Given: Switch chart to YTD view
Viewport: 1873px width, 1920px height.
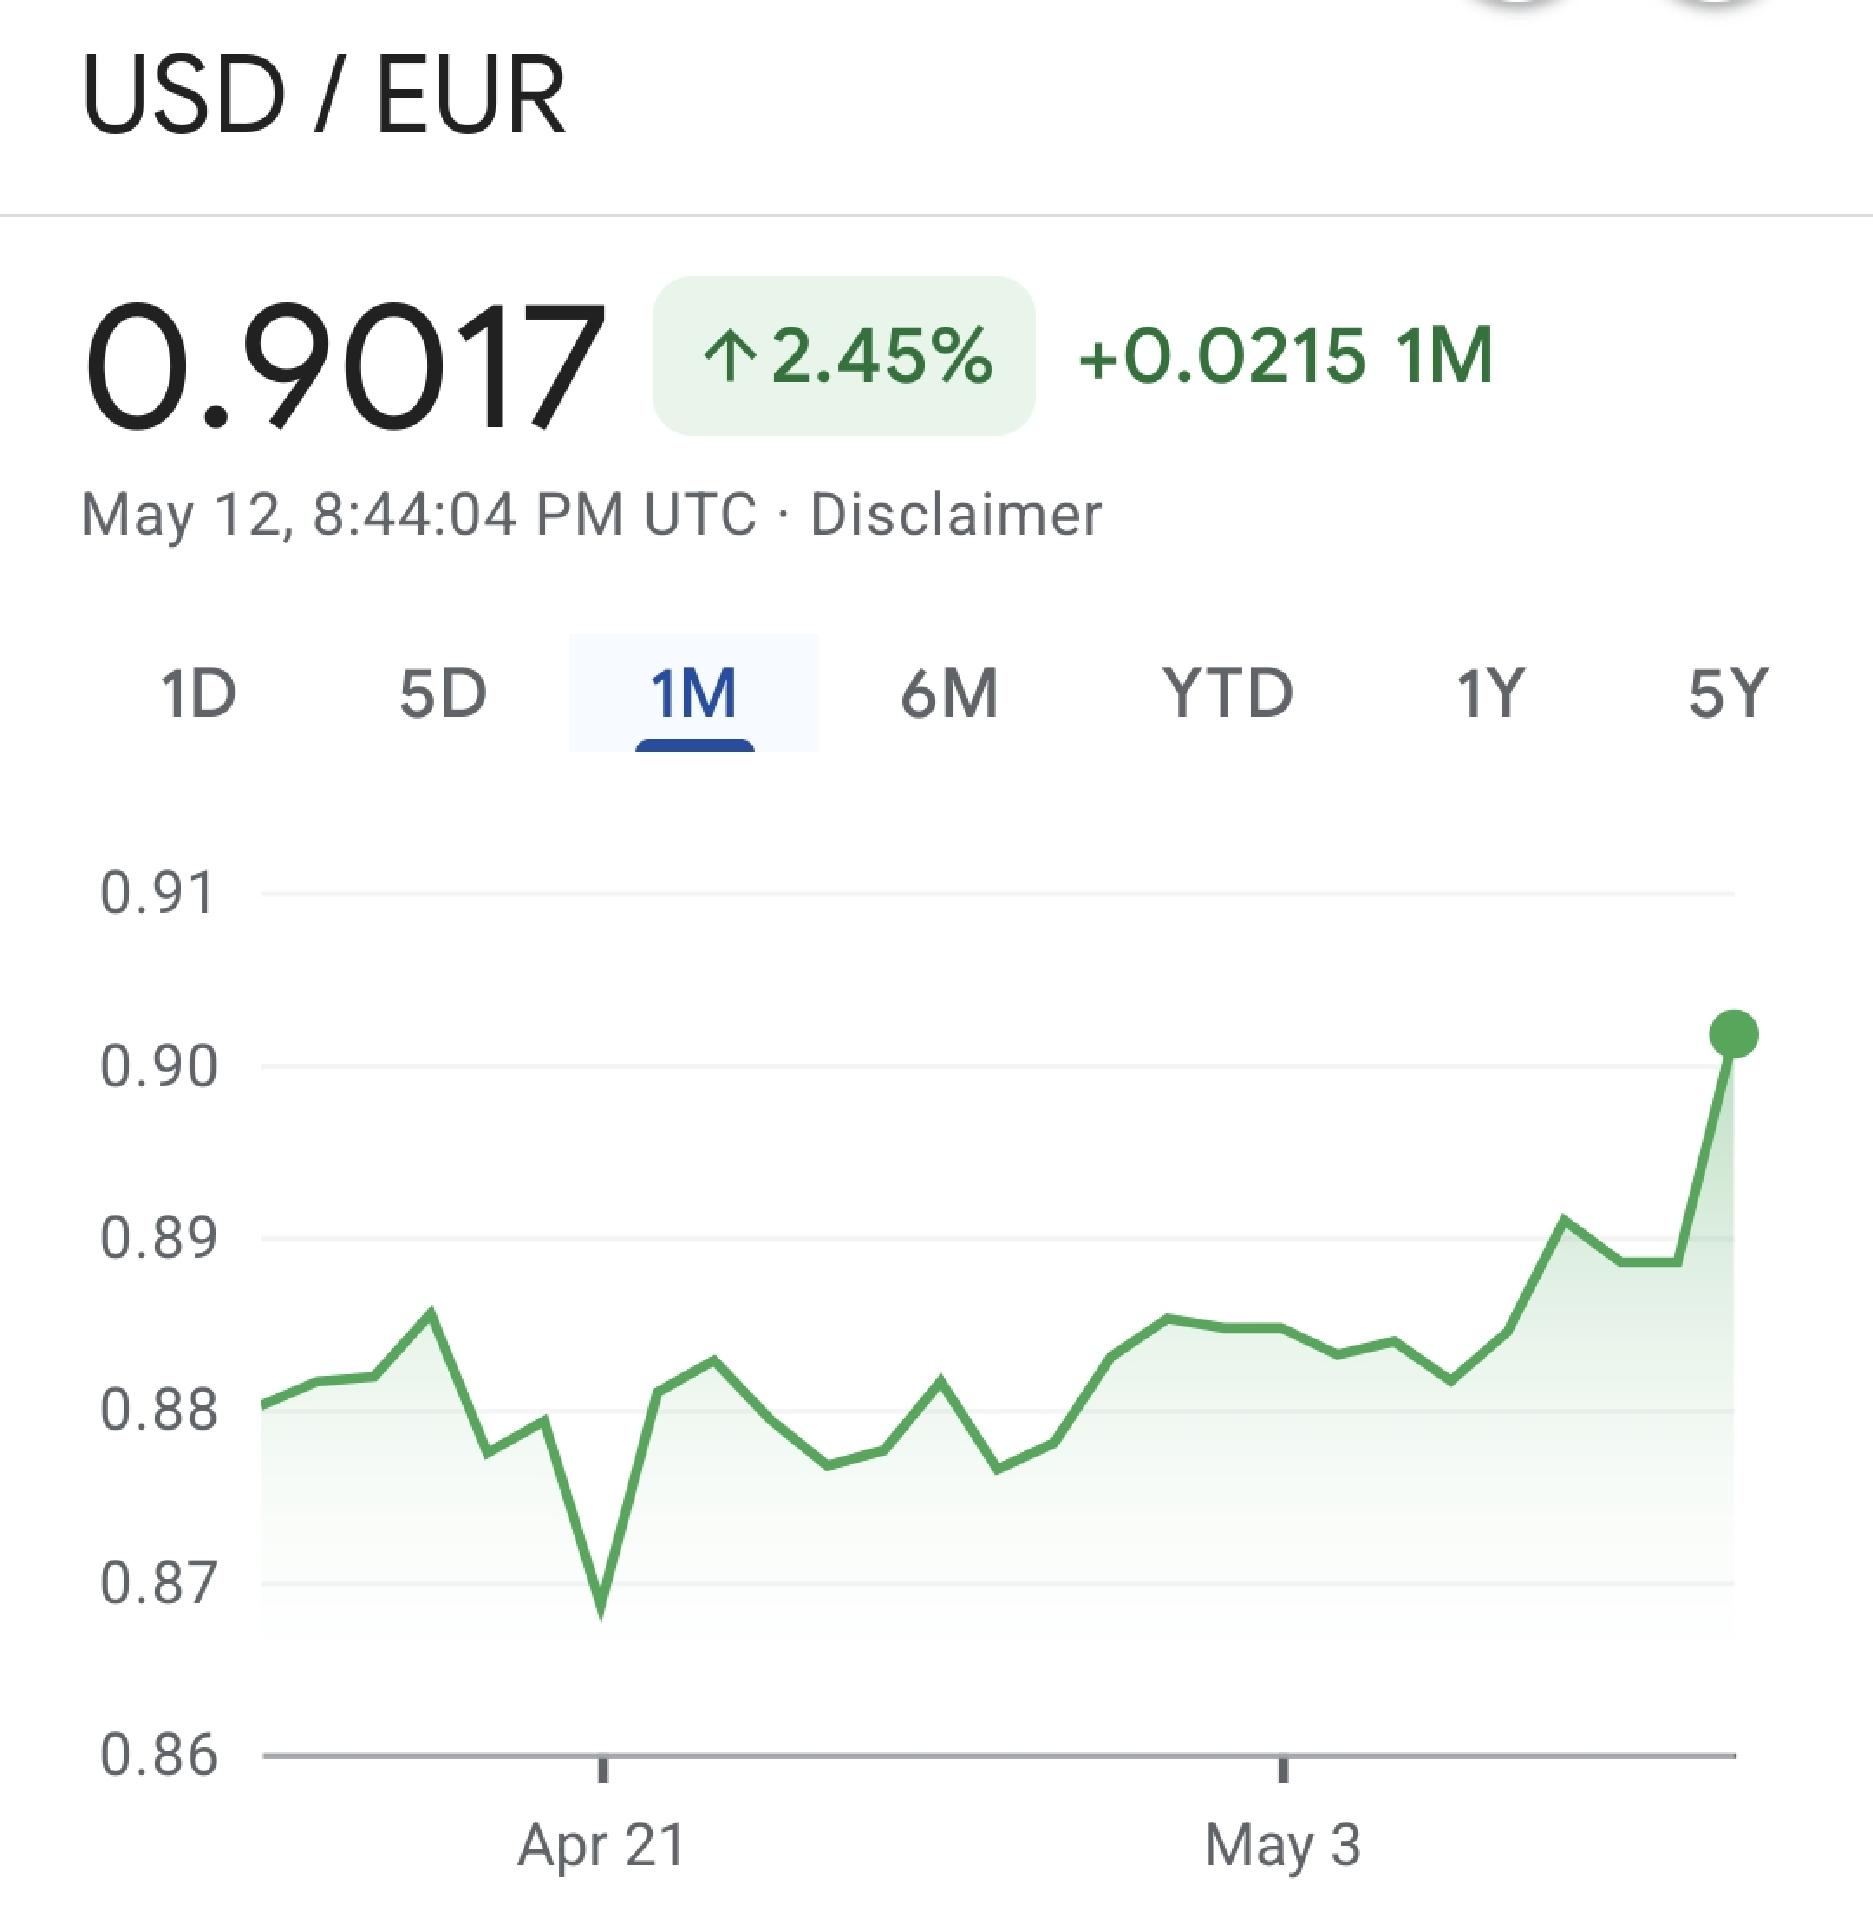Looking at the screenshot, I should coord(1228,693).
